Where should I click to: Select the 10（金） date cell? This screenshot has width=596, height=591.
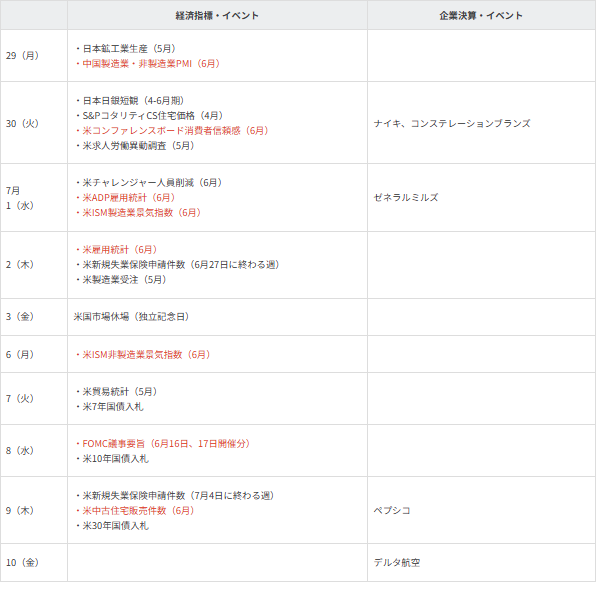pyautogui.click(x=34, y=562)
